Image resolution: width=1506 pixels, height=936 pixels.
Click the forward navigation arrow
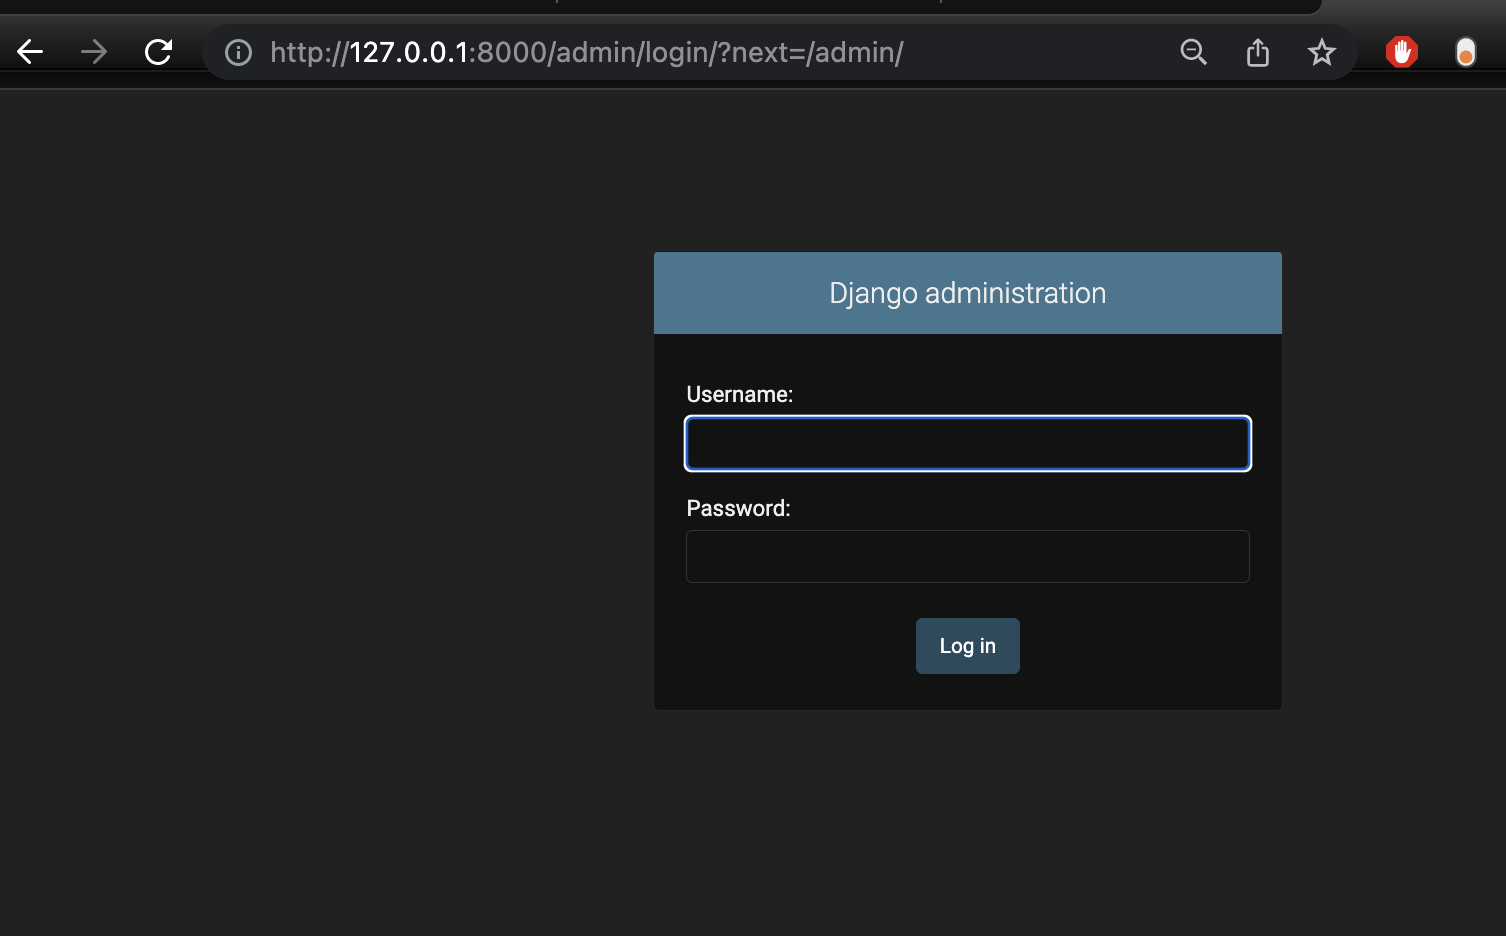coord(94,52)
